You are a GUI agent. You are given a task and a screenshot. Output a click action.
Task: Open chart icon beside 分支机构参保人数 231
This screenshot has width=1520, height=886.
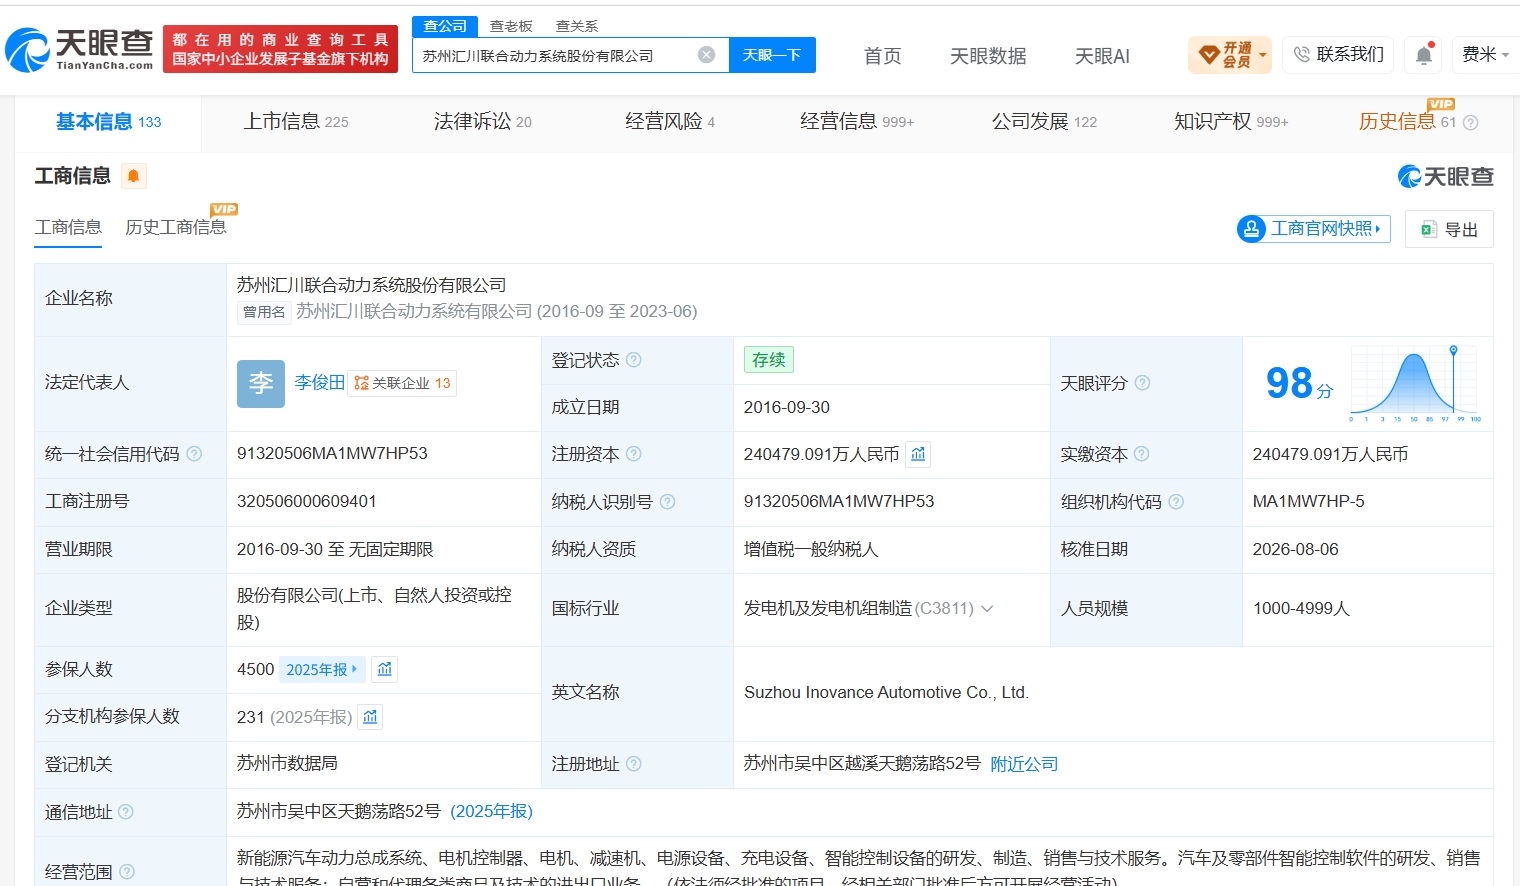pos(371,717)
